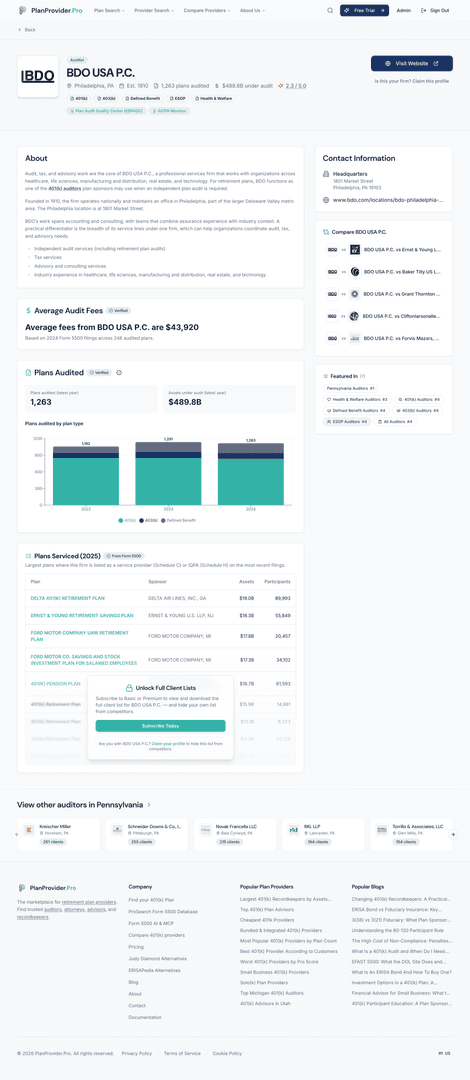Open the www.bdo.com locations website link
The height and width of the screenshot is (1080, 470).
[387, 200]
